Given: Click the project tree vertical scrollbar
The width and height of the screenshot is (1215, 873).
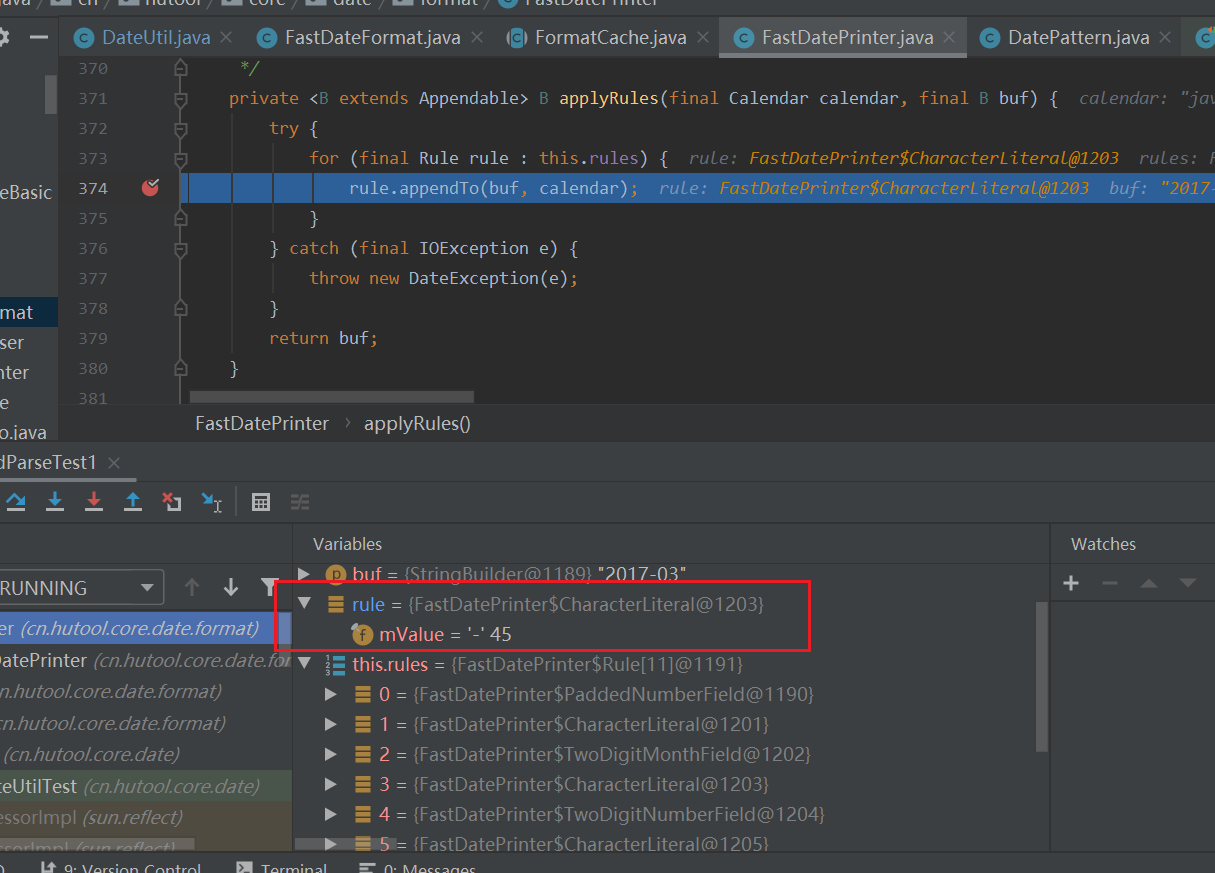Looking at the screenshot, I should click(51, 94).
